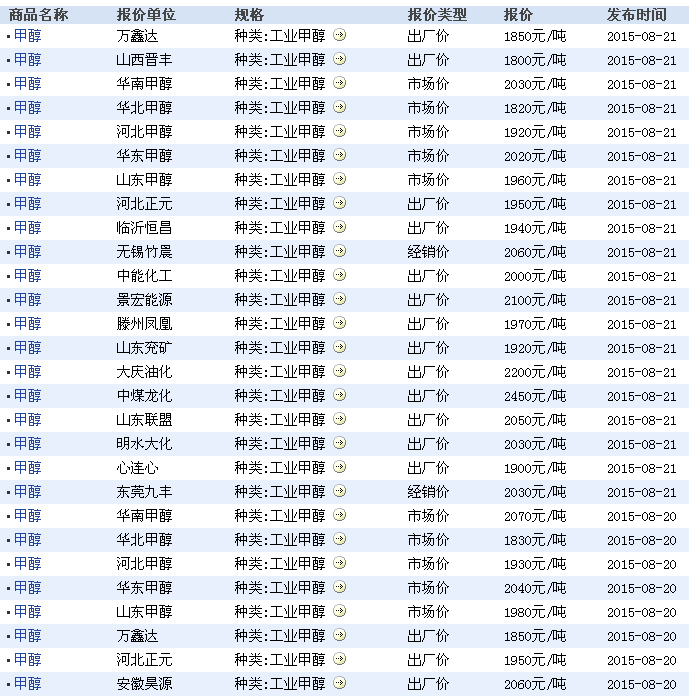Click the arrow icon in the 河北正元 2015-08-21 row
This screenshot has height=700, width=689.
[x=339, y=203]
